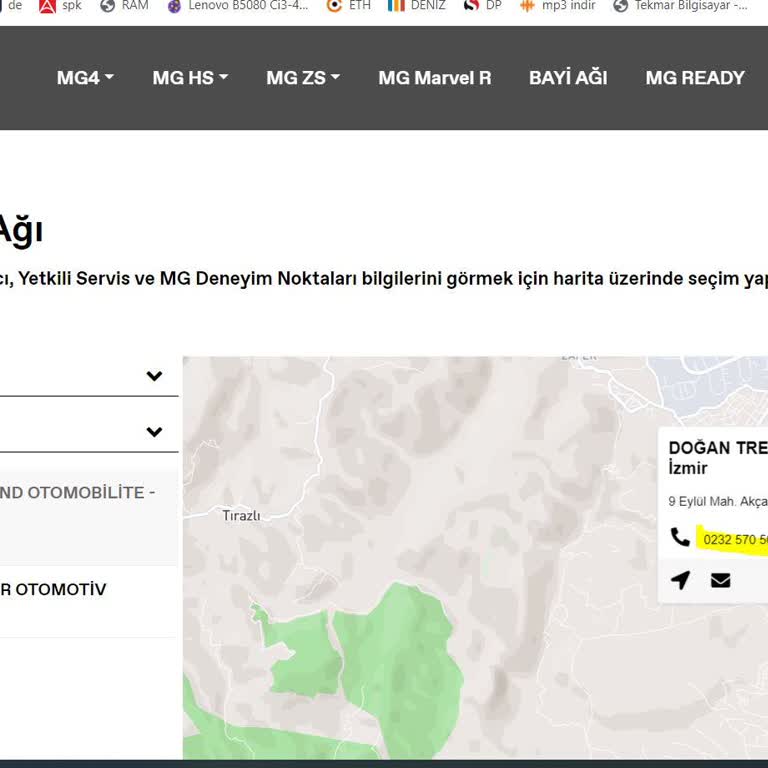
Task: Select the OTOMOBİLİTE dealer entry
Action: (x=88, y=517)
